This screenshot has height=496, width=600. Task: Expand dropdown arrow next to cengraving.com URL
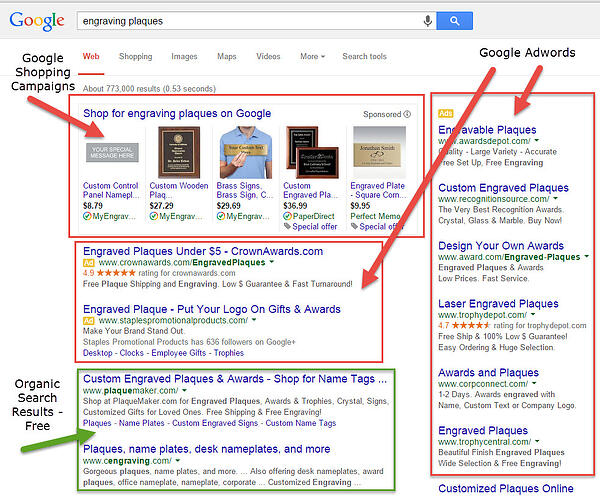coord(178,460)
